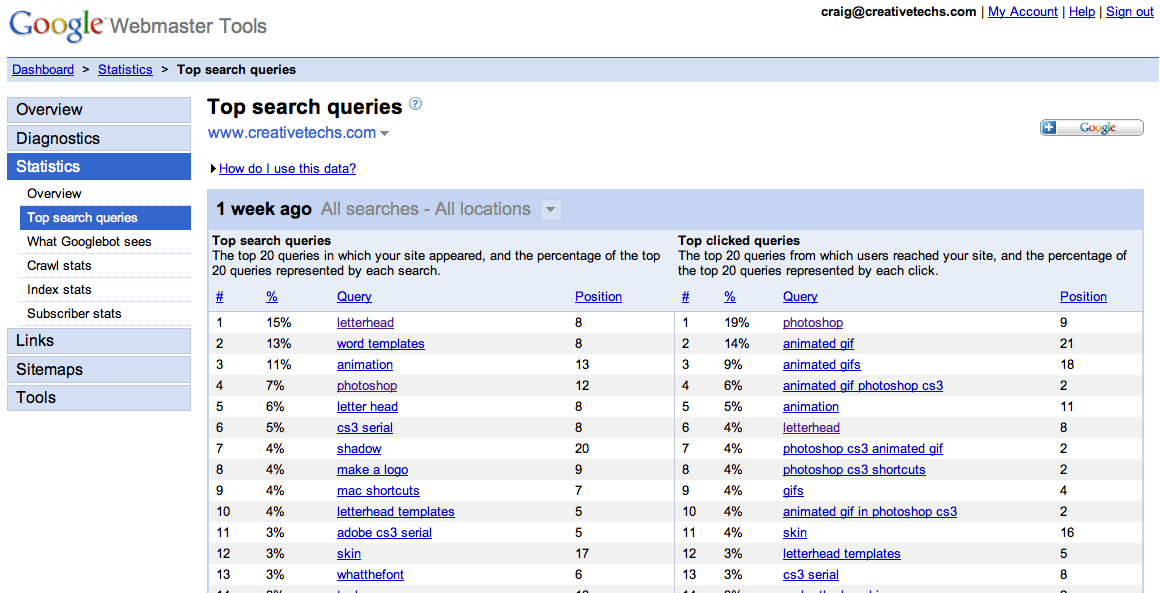Sort top clicked queries by Query column
This screenshot has width=1160, height=593.
(800, 296)
